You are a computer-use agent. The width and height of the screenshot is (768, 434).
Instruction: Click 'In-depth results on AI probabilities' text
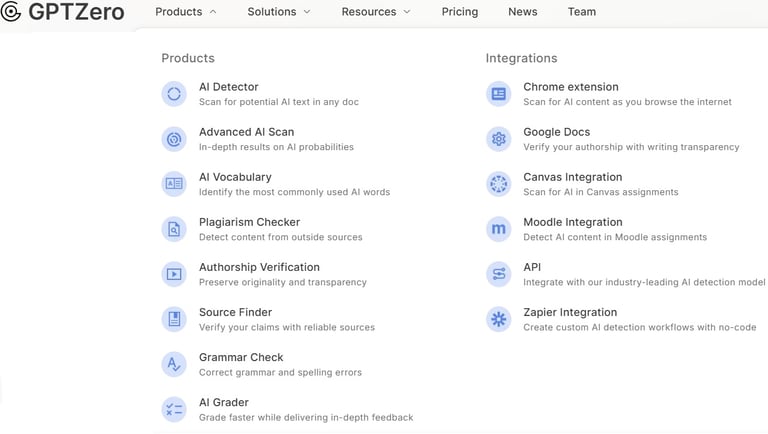[276, 147]
